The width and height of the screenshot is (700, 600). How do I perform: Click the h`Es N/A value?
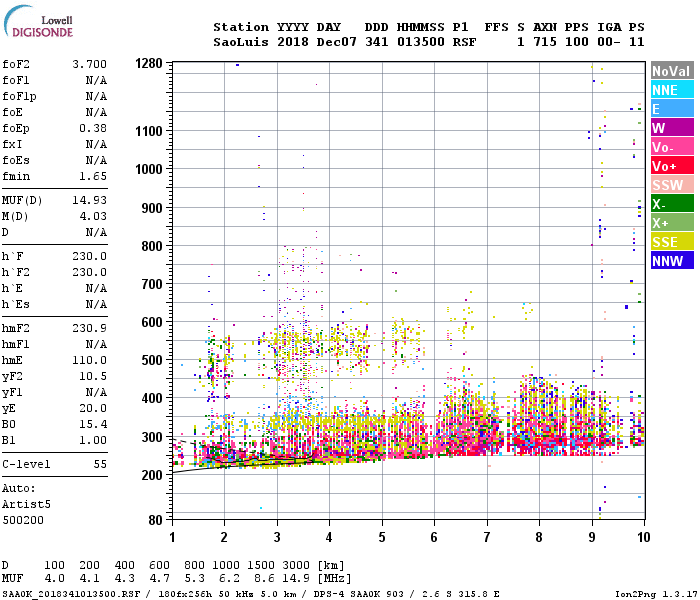96,304
